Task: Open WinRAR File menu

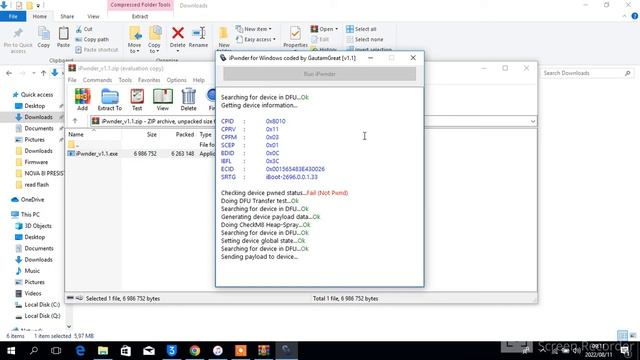Action: (72, 80)
